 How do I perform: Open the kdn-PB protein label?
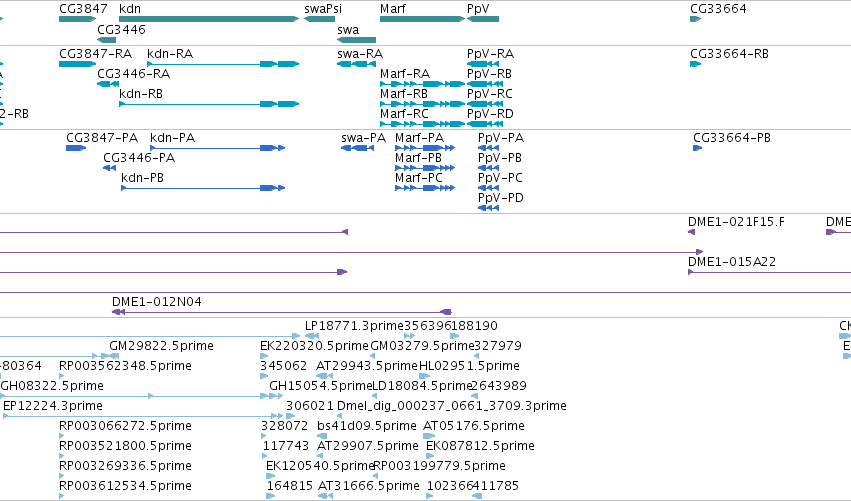click(x=142, y=178)
